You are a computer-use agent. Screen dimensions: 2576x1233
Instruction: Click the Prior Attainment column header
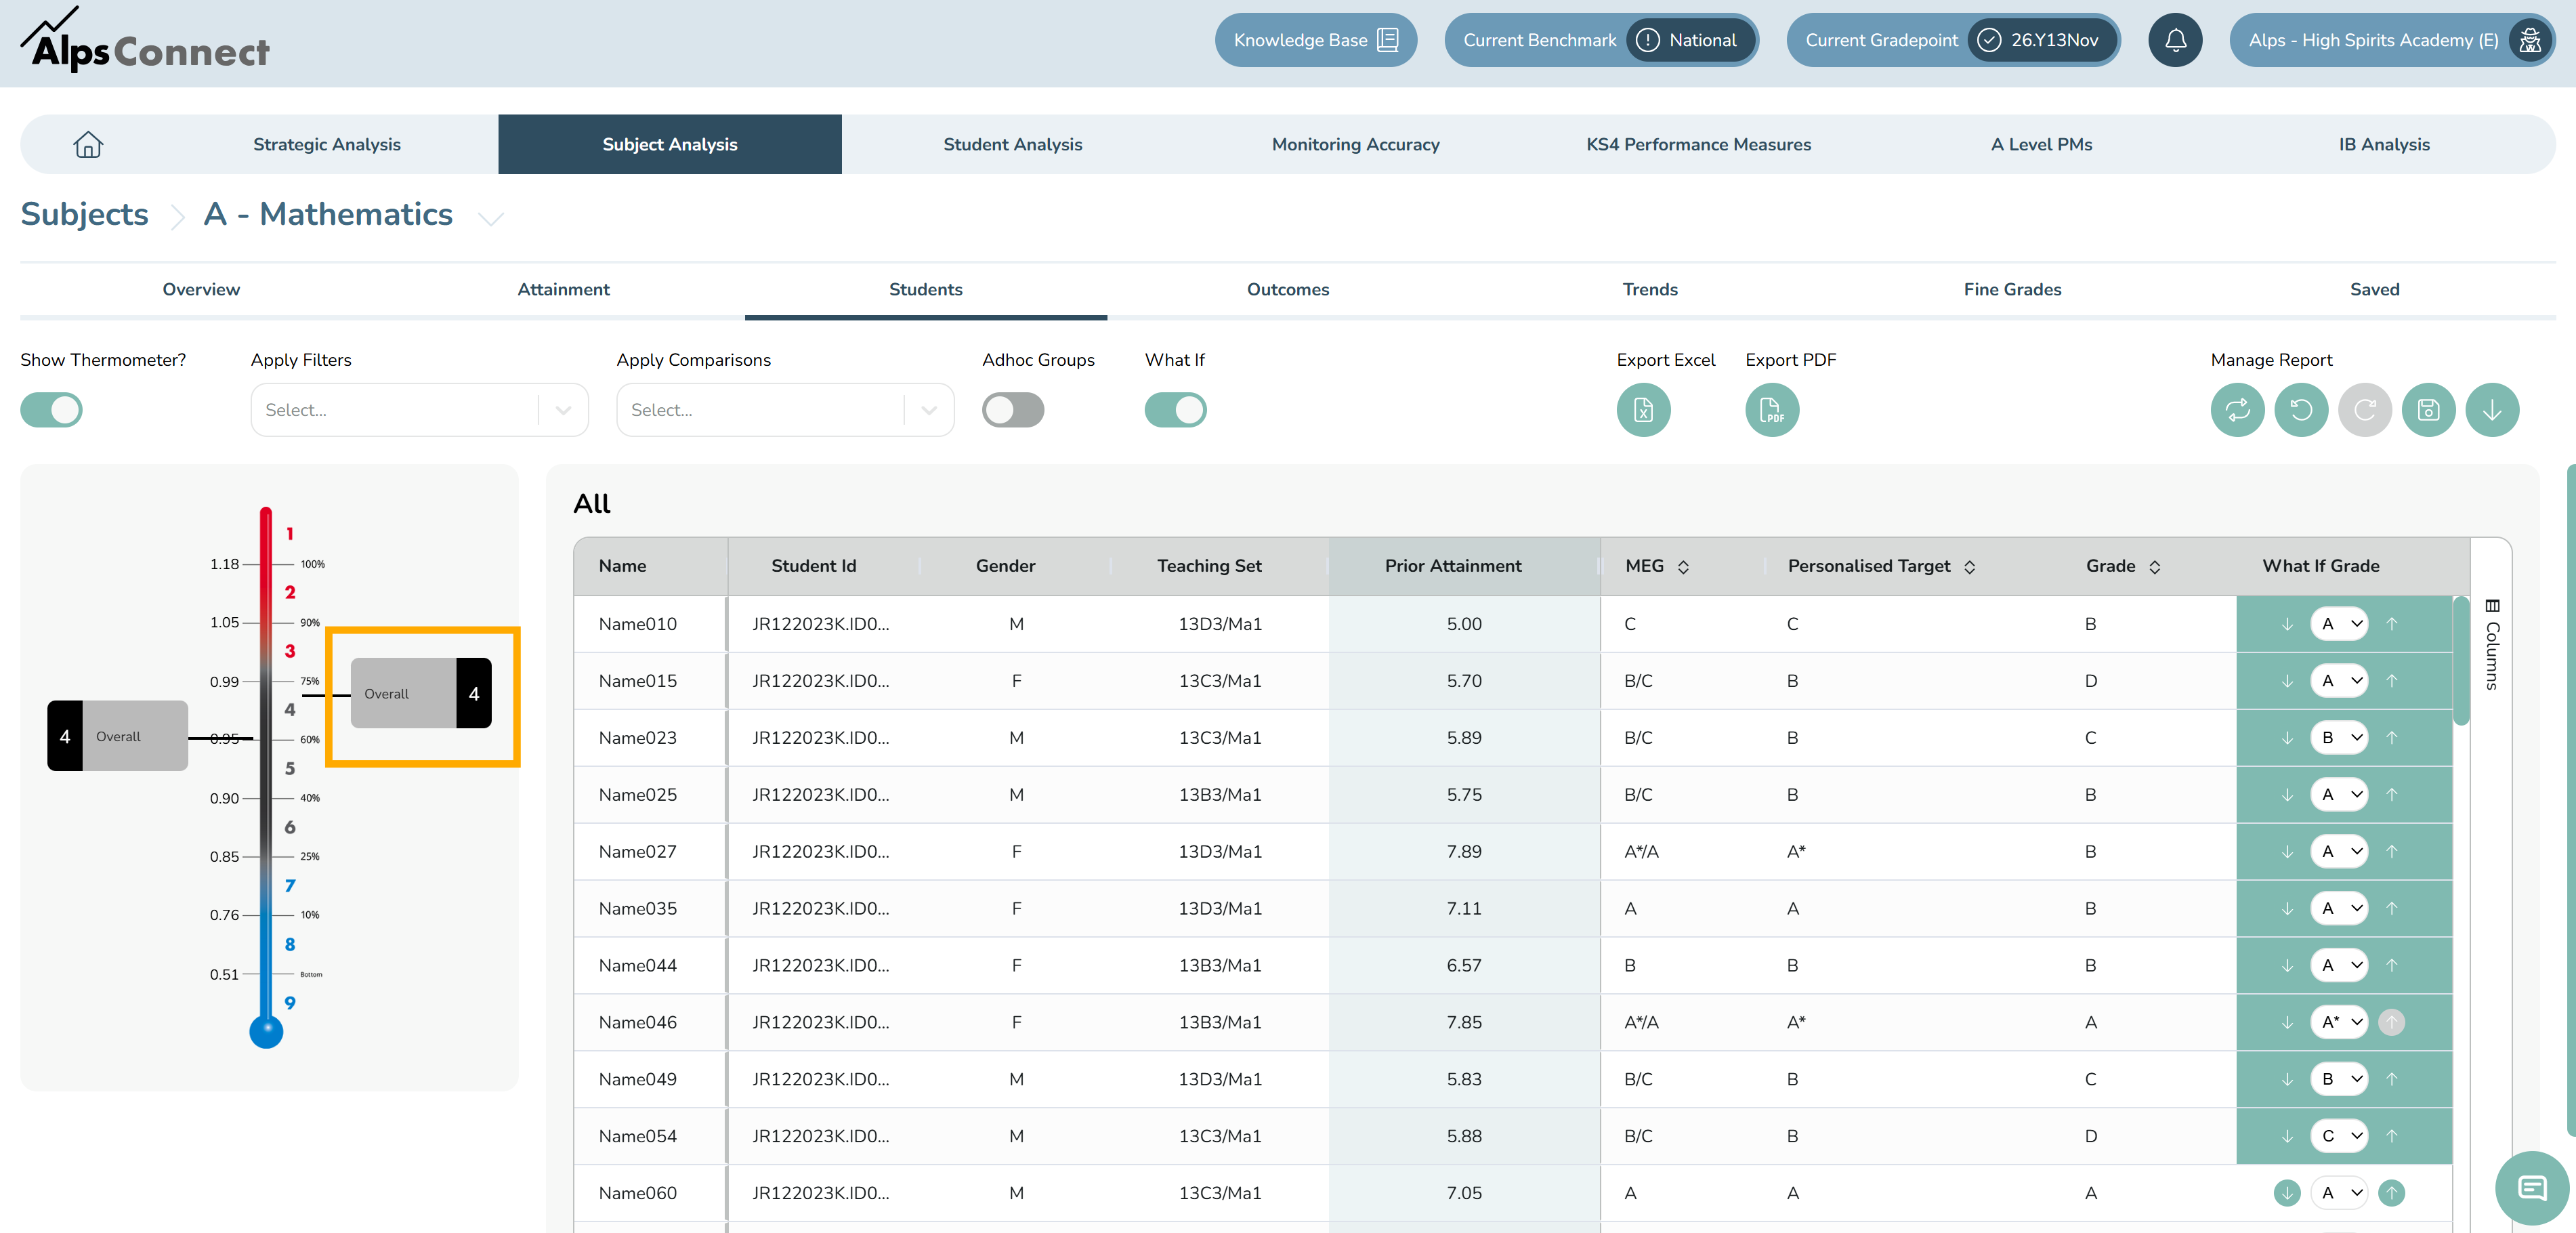pos(1464,567)
